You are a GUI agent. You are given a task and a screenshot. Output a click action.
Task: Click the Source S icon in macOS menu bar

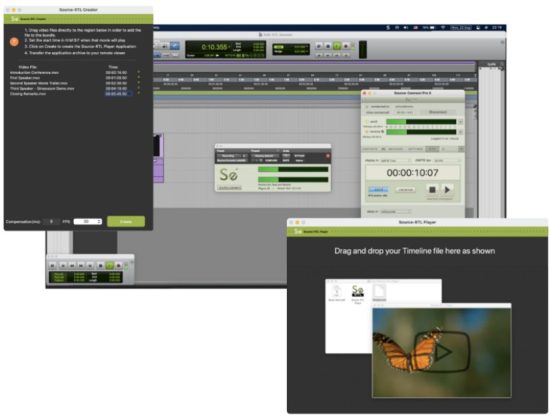click(x=388, y=27)
